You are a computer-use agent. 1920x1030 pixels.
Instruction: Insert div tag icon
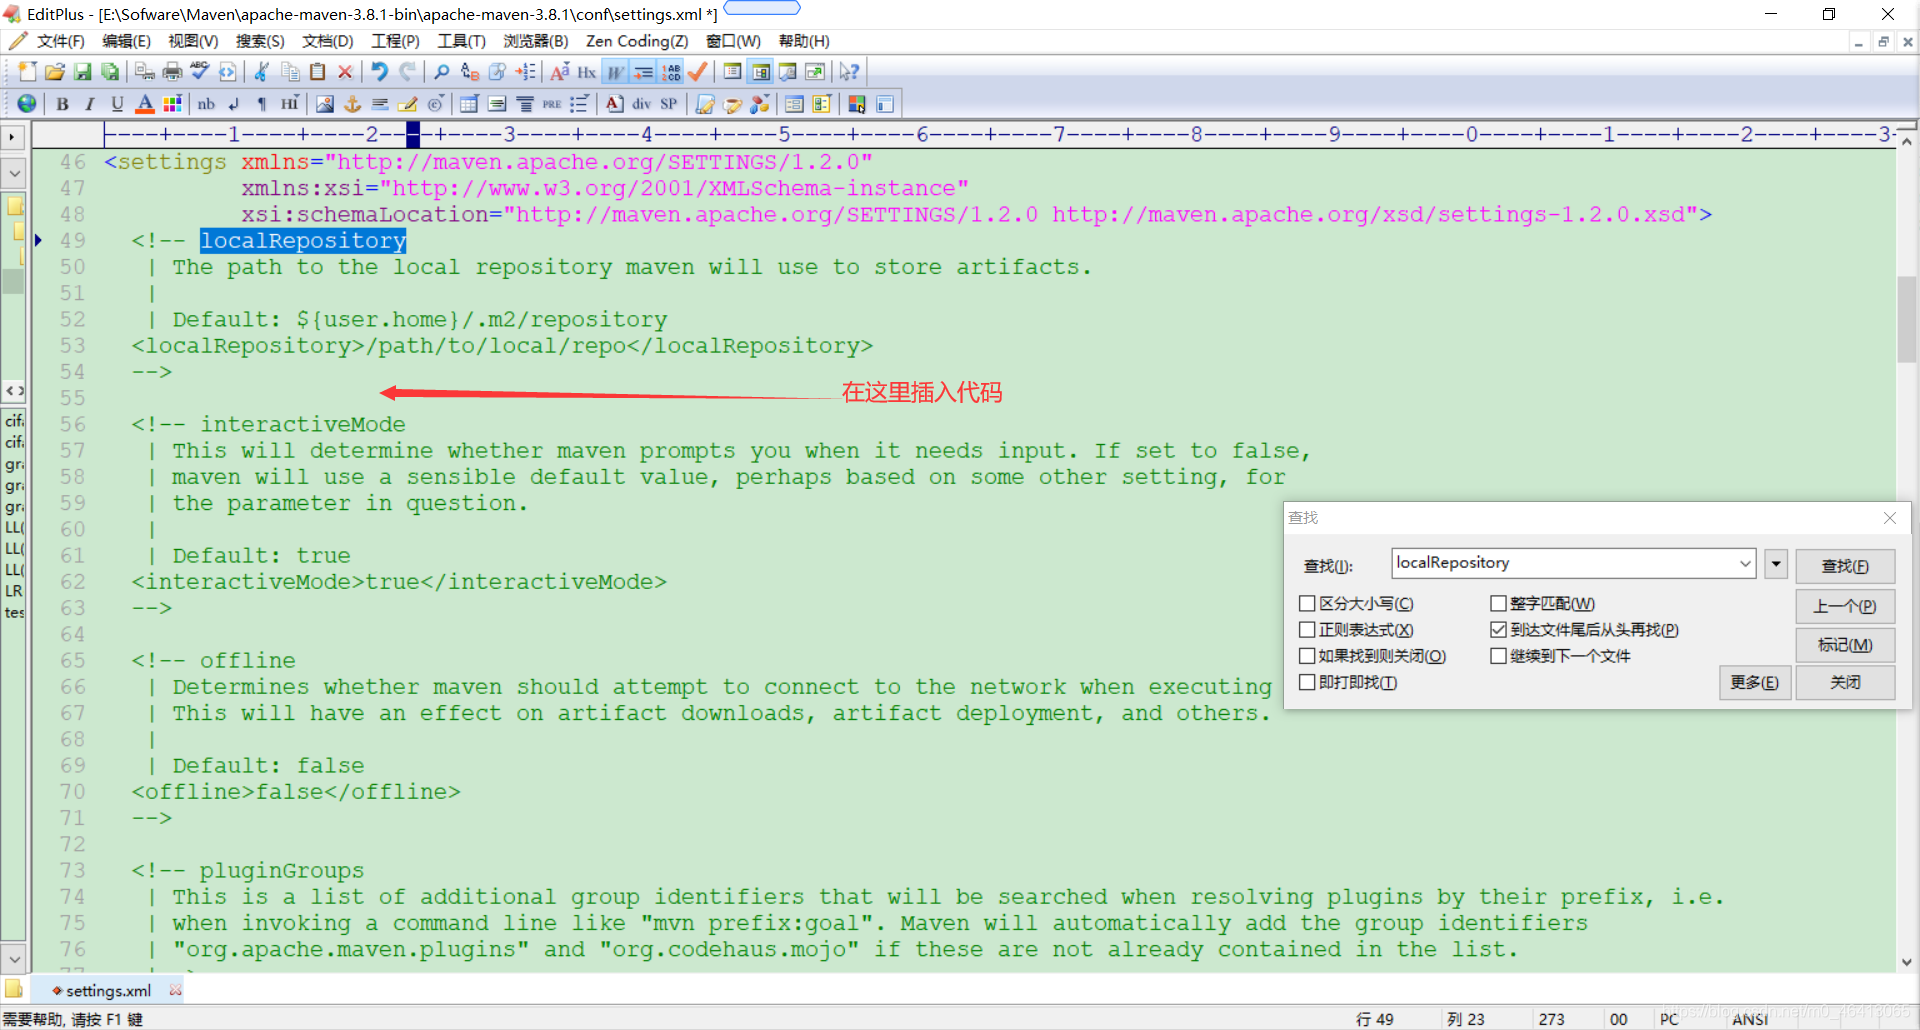(641, 104)
